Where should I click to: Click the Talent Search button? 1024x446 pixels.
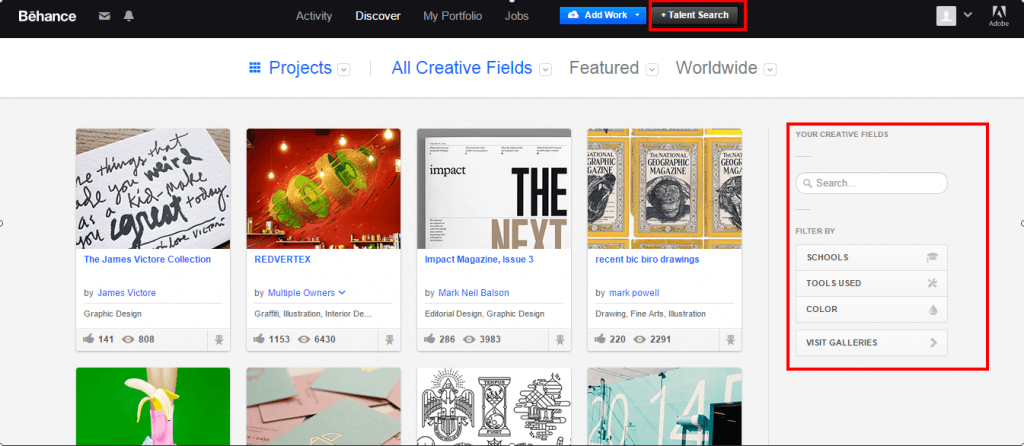tap(695, 16)
